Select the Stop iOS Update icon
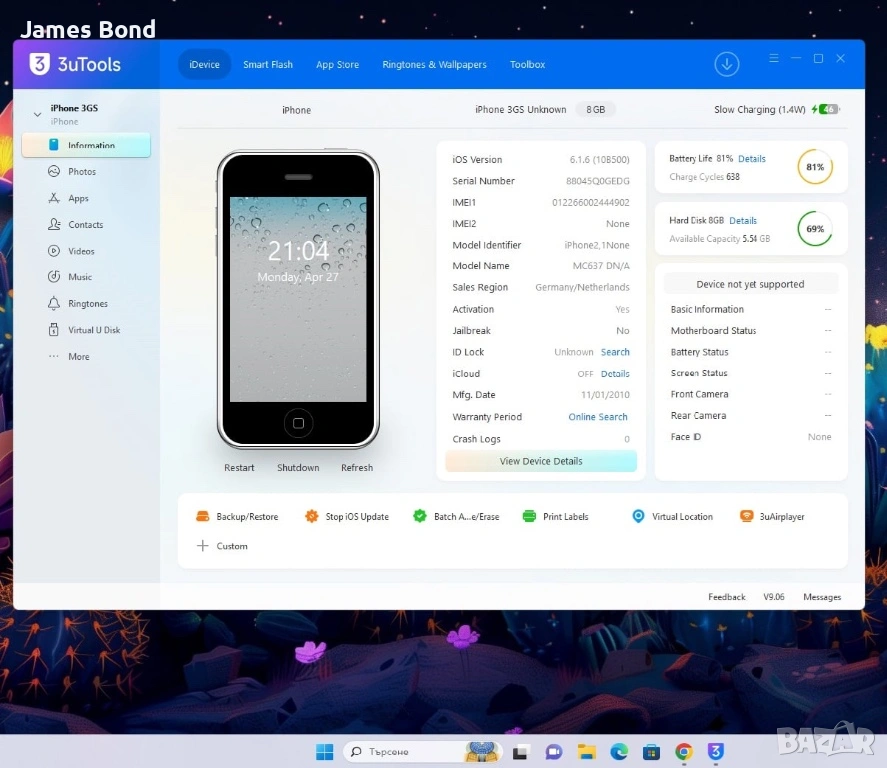The image size is (887, 768). (312, 517)
